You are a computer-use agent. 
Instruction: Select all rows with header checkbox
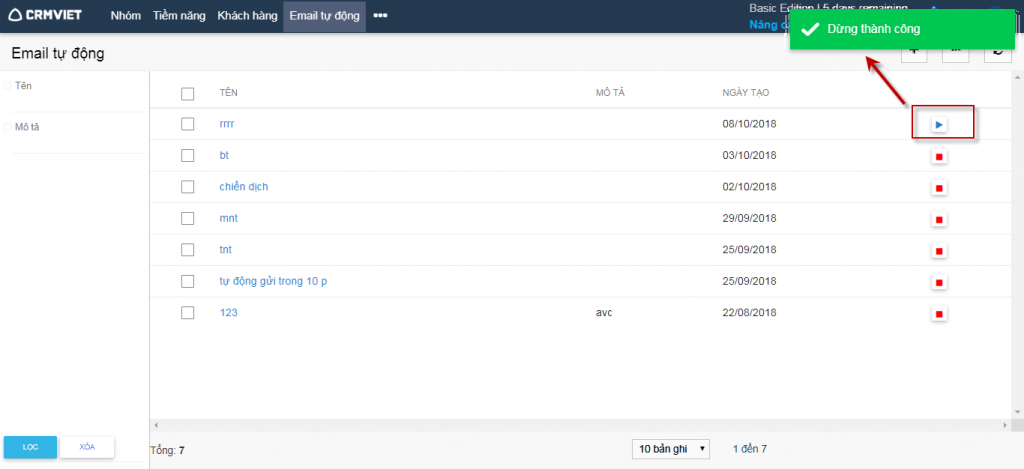point(187,93)
